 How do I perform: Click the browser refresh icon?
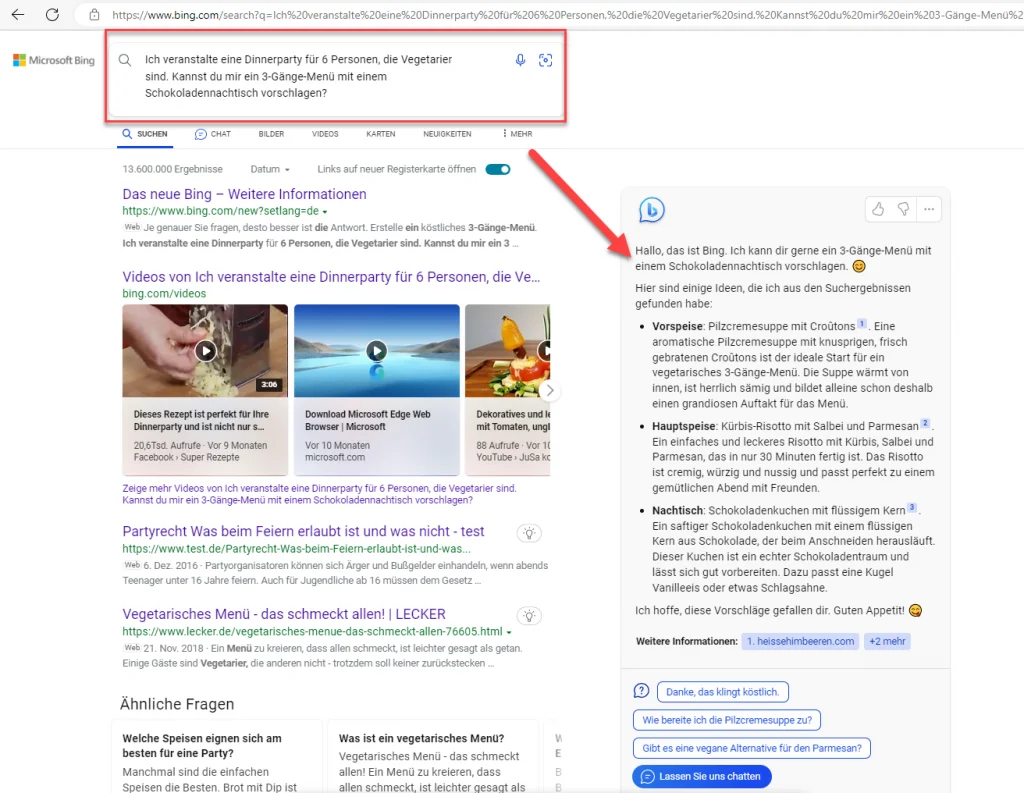(52, 15)
